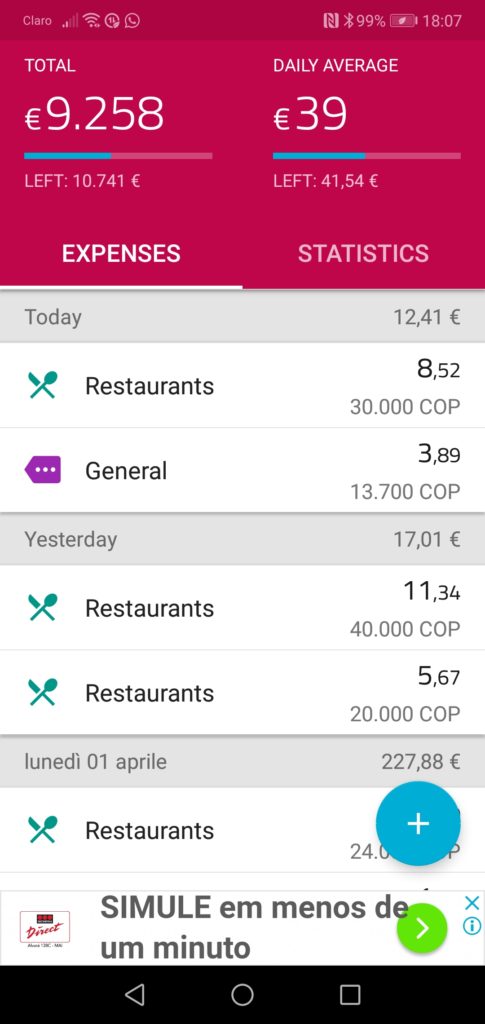Tap the recent apps square button
The width and height of the screenshot is (485, 1024).
coord(350,995)
